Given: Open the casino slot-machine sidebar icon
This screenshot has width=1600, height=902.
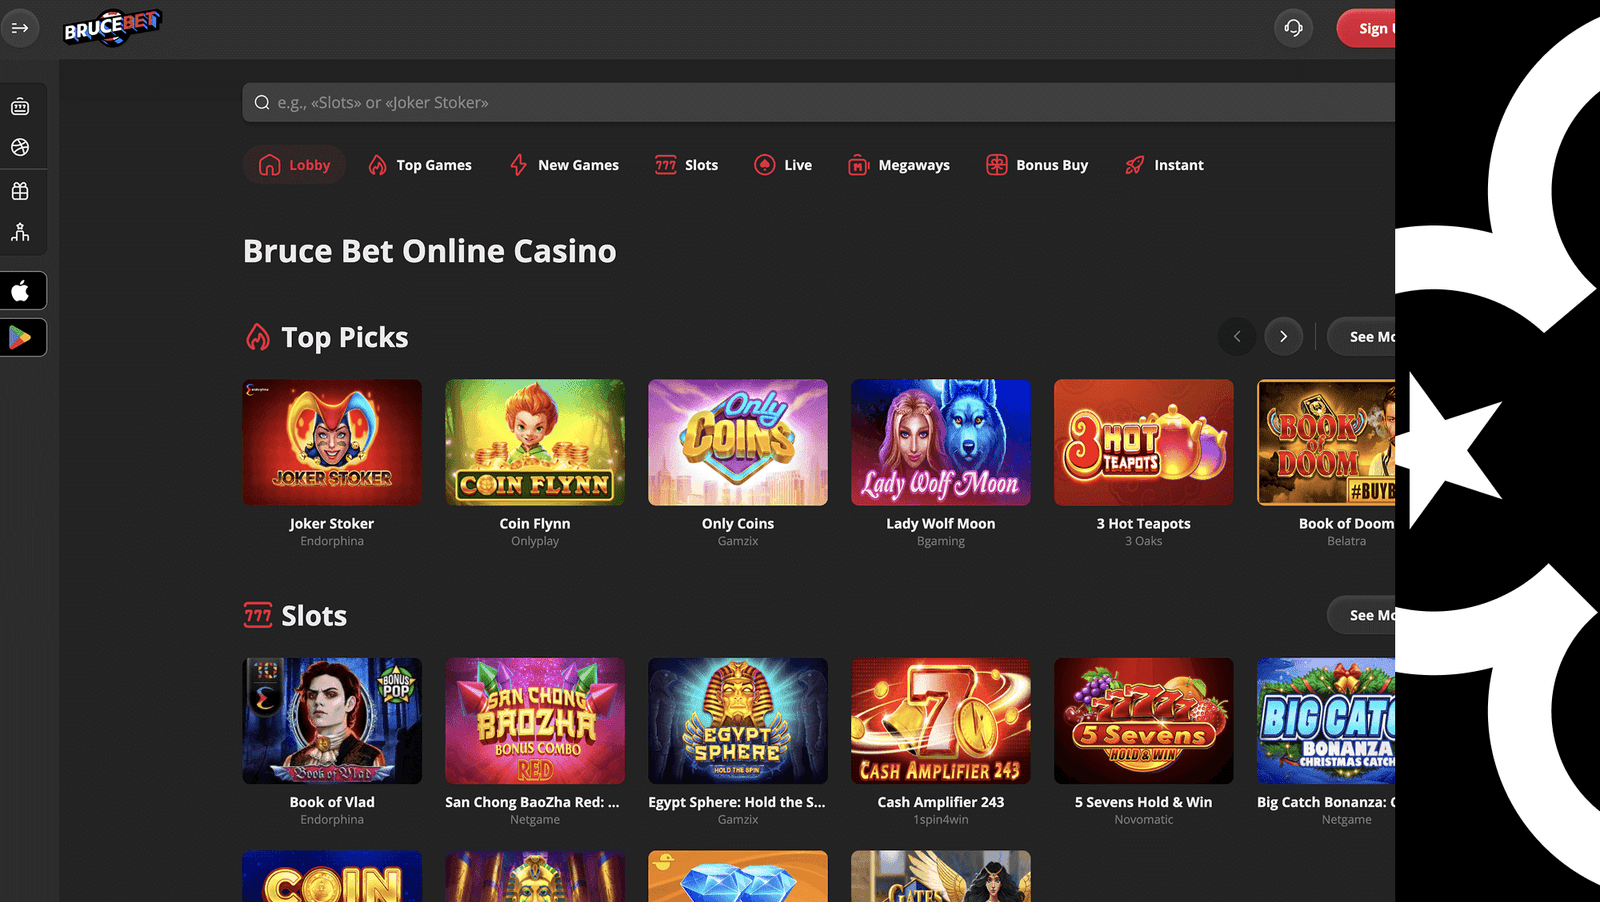Looking at the screenshot, I should coord(20,106).
